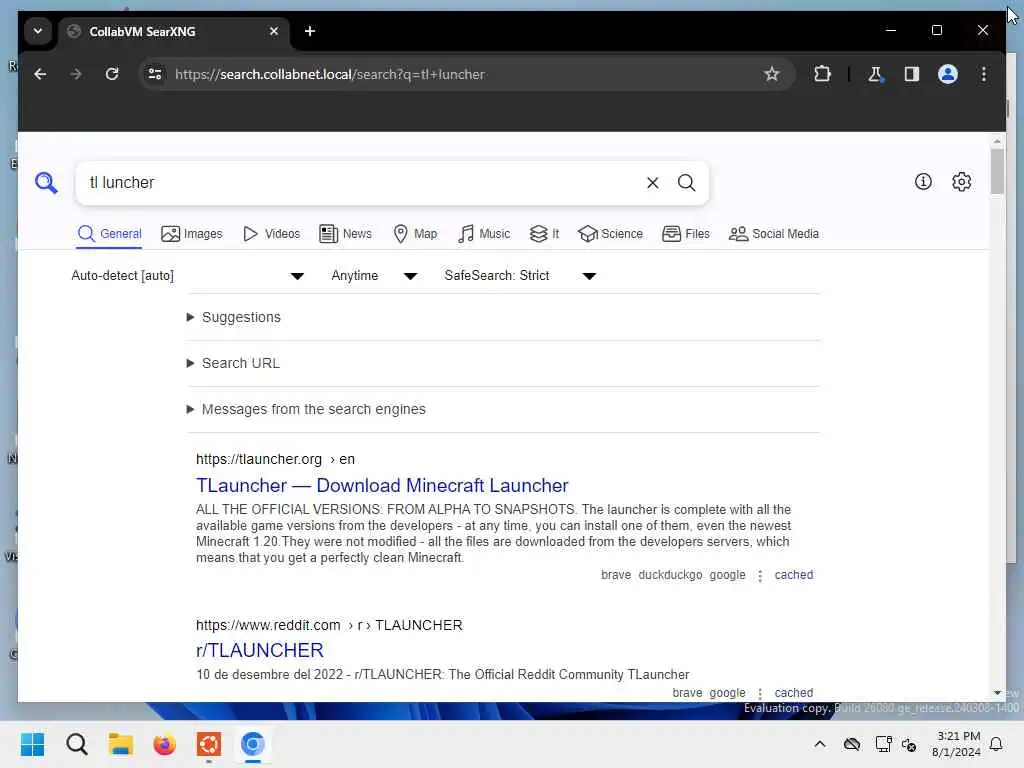Open the Auto-detect language dropdown

tap(187, 276)
